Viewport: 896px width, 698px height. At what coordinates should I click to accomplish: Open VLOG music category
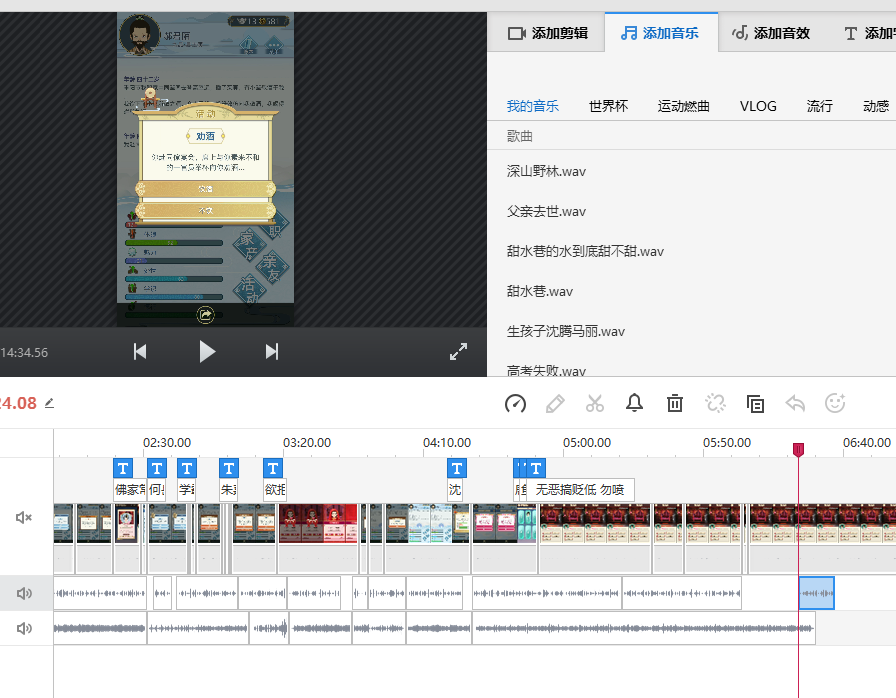[x=758, y=106]
